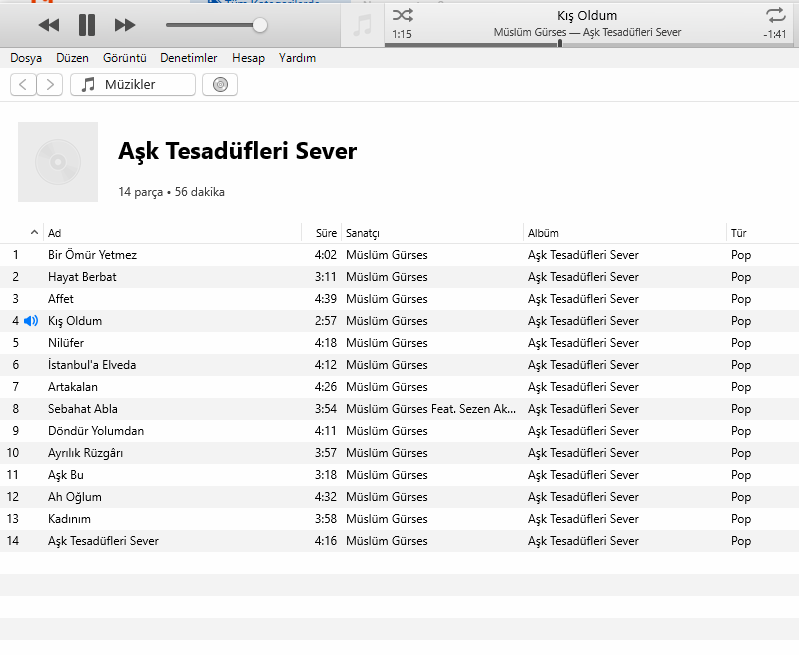Toggle remaining time display -1:41

point(775,35)
